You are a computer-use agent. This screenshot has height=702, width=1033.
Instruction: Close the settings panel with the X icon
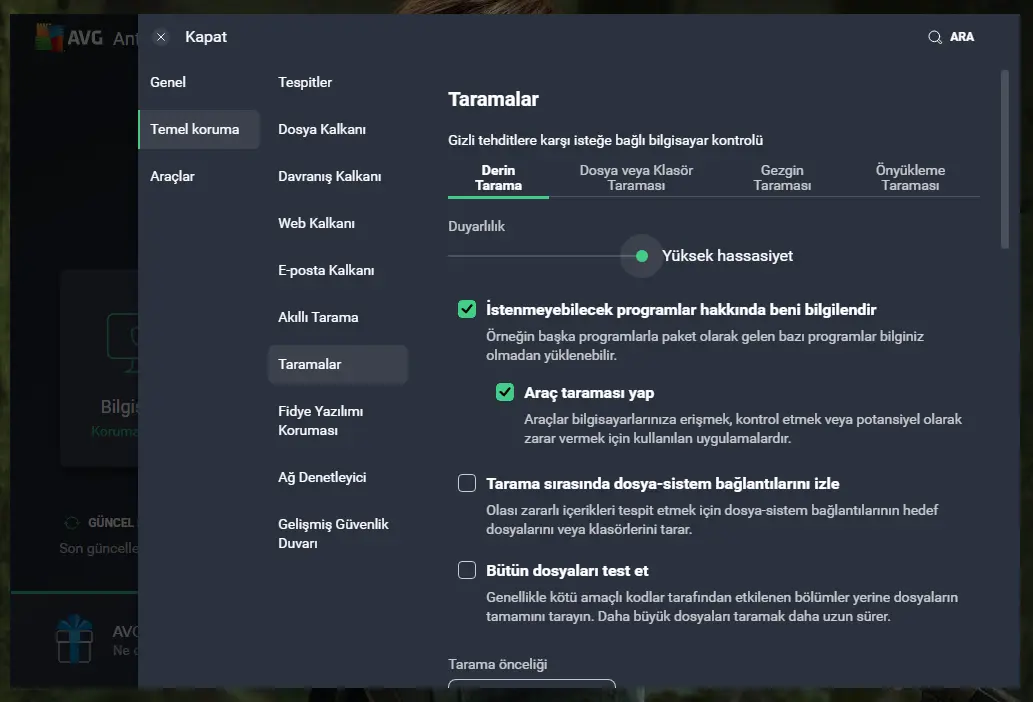click(x=161, y=37)
